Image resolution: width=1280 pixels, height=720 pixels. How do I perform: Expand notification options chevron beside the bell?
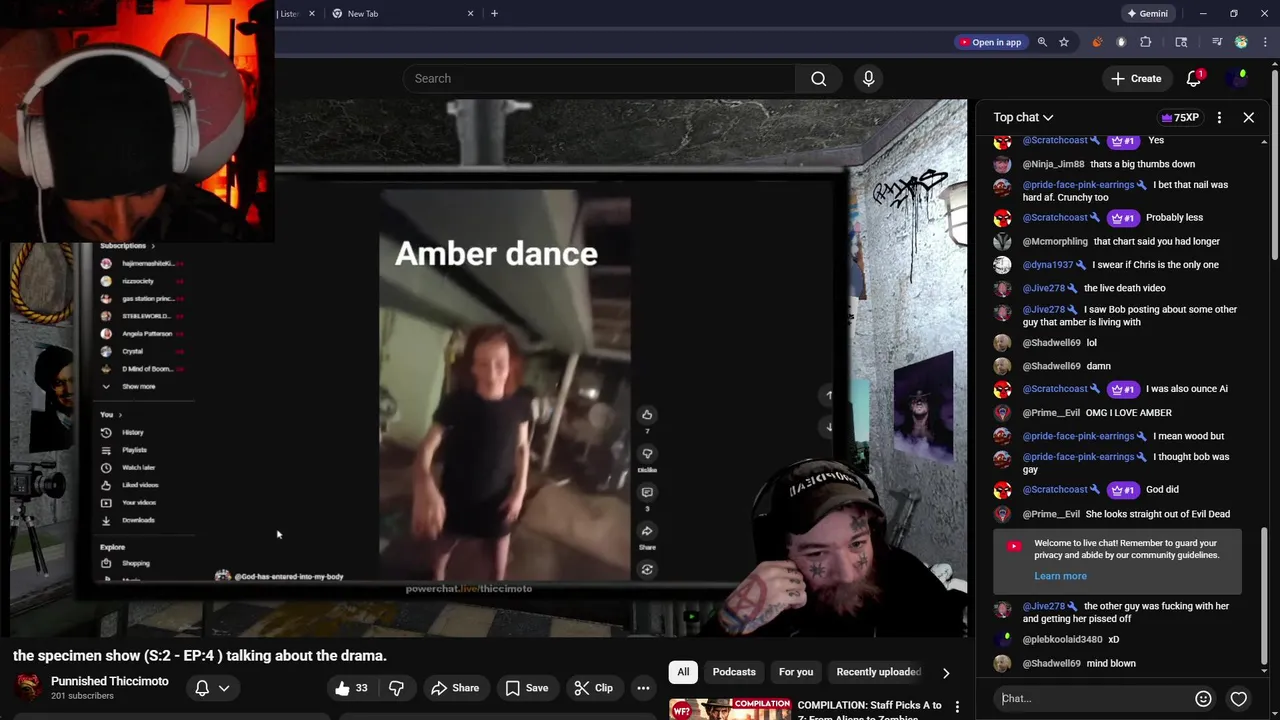[224, 688]
